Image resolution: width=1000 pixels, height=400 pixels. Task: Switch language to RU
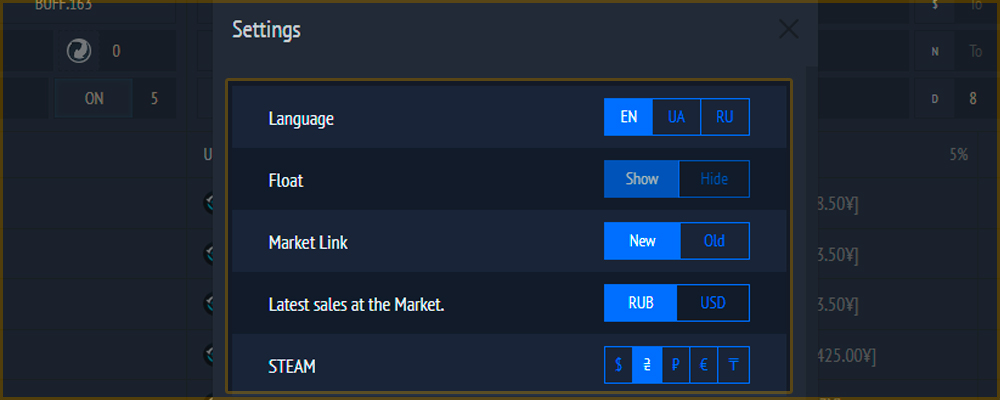[x=725, y=117]
